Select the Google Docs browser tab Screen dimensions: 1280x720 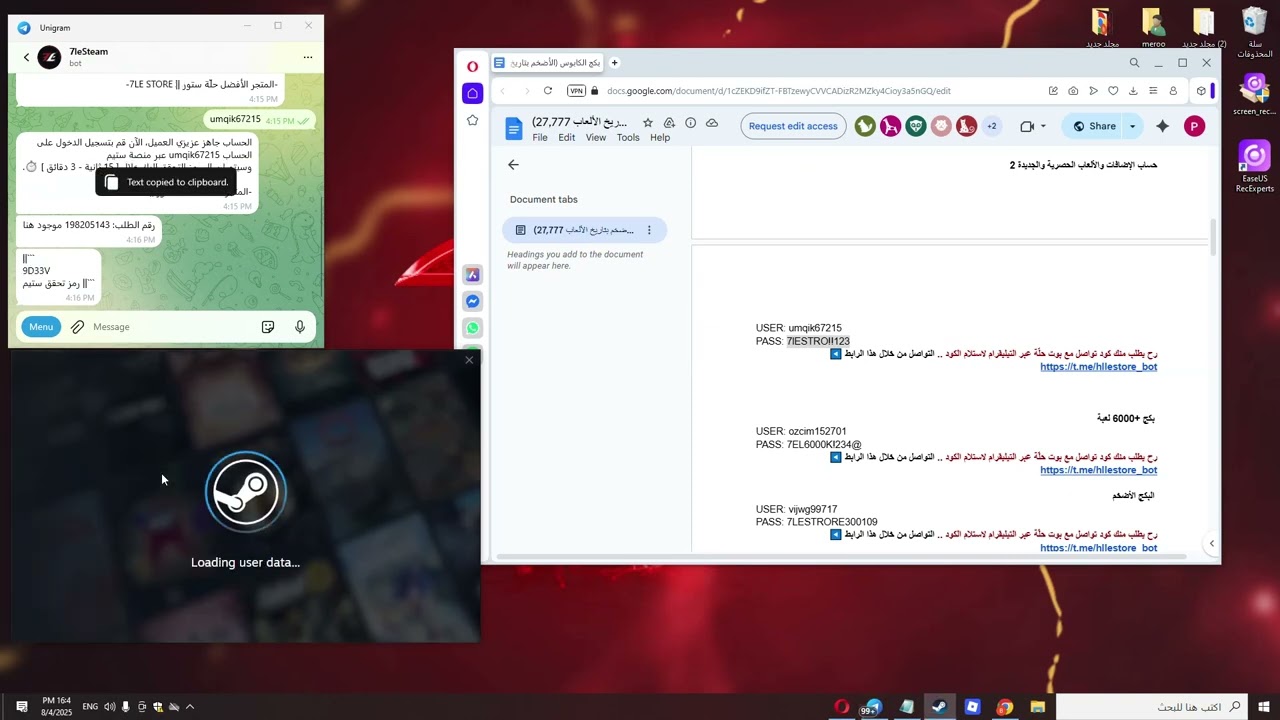click(x=548, y=63)
